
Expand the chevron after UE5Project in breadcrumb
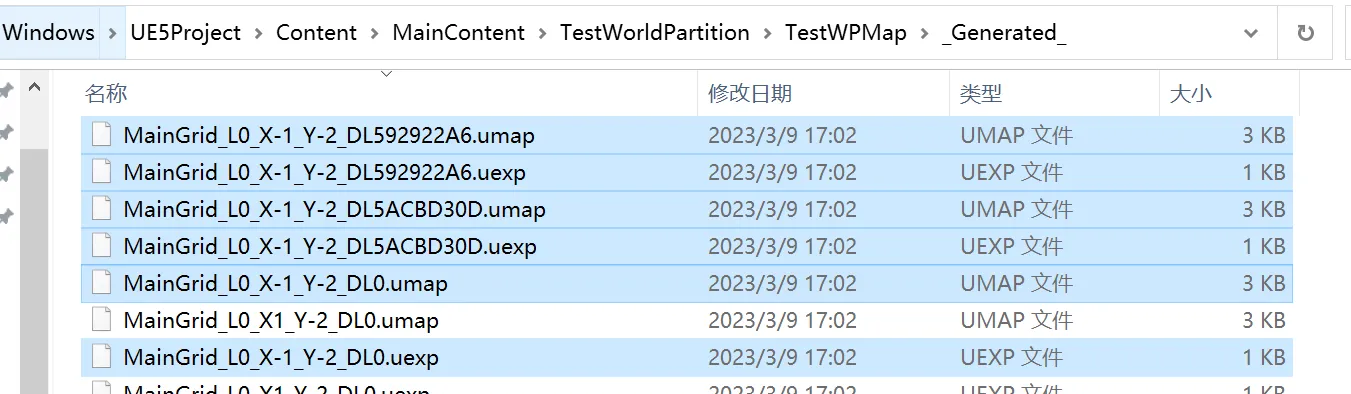click(258, 33)
